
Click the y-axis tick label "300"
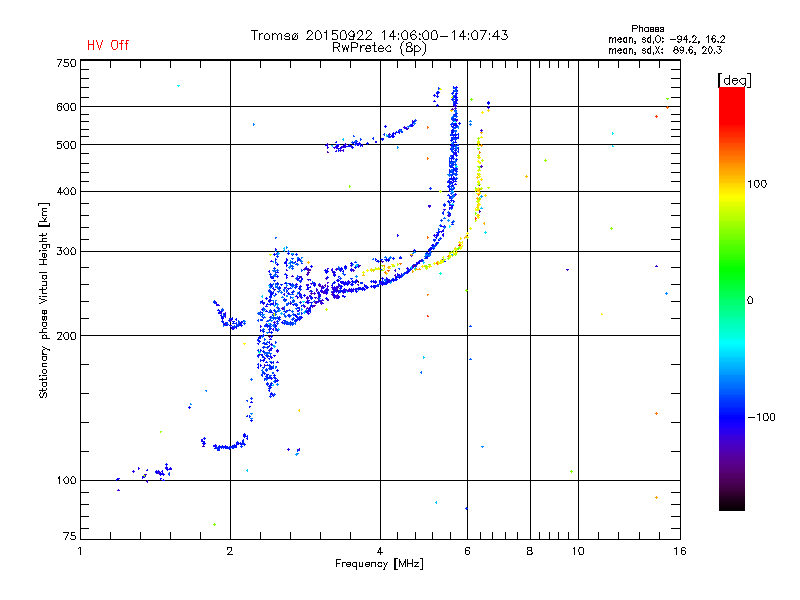click(66, 251)
